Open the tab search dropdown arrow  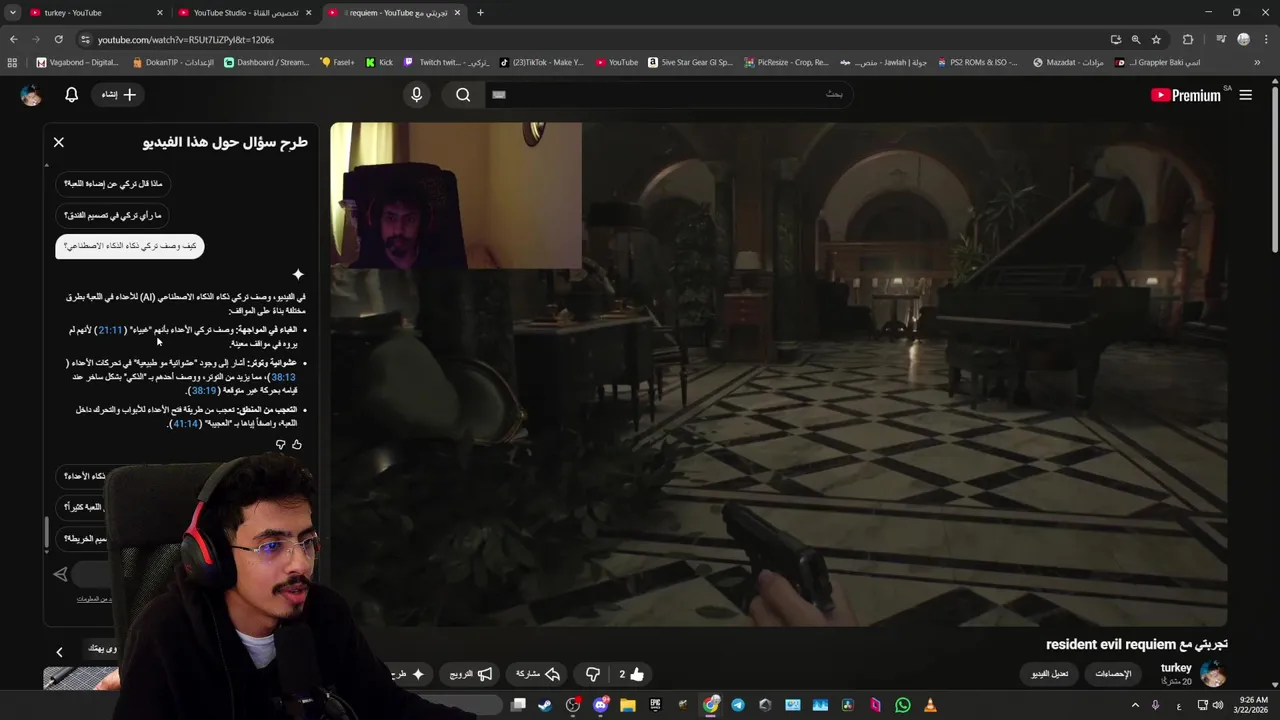pos(12,13)
